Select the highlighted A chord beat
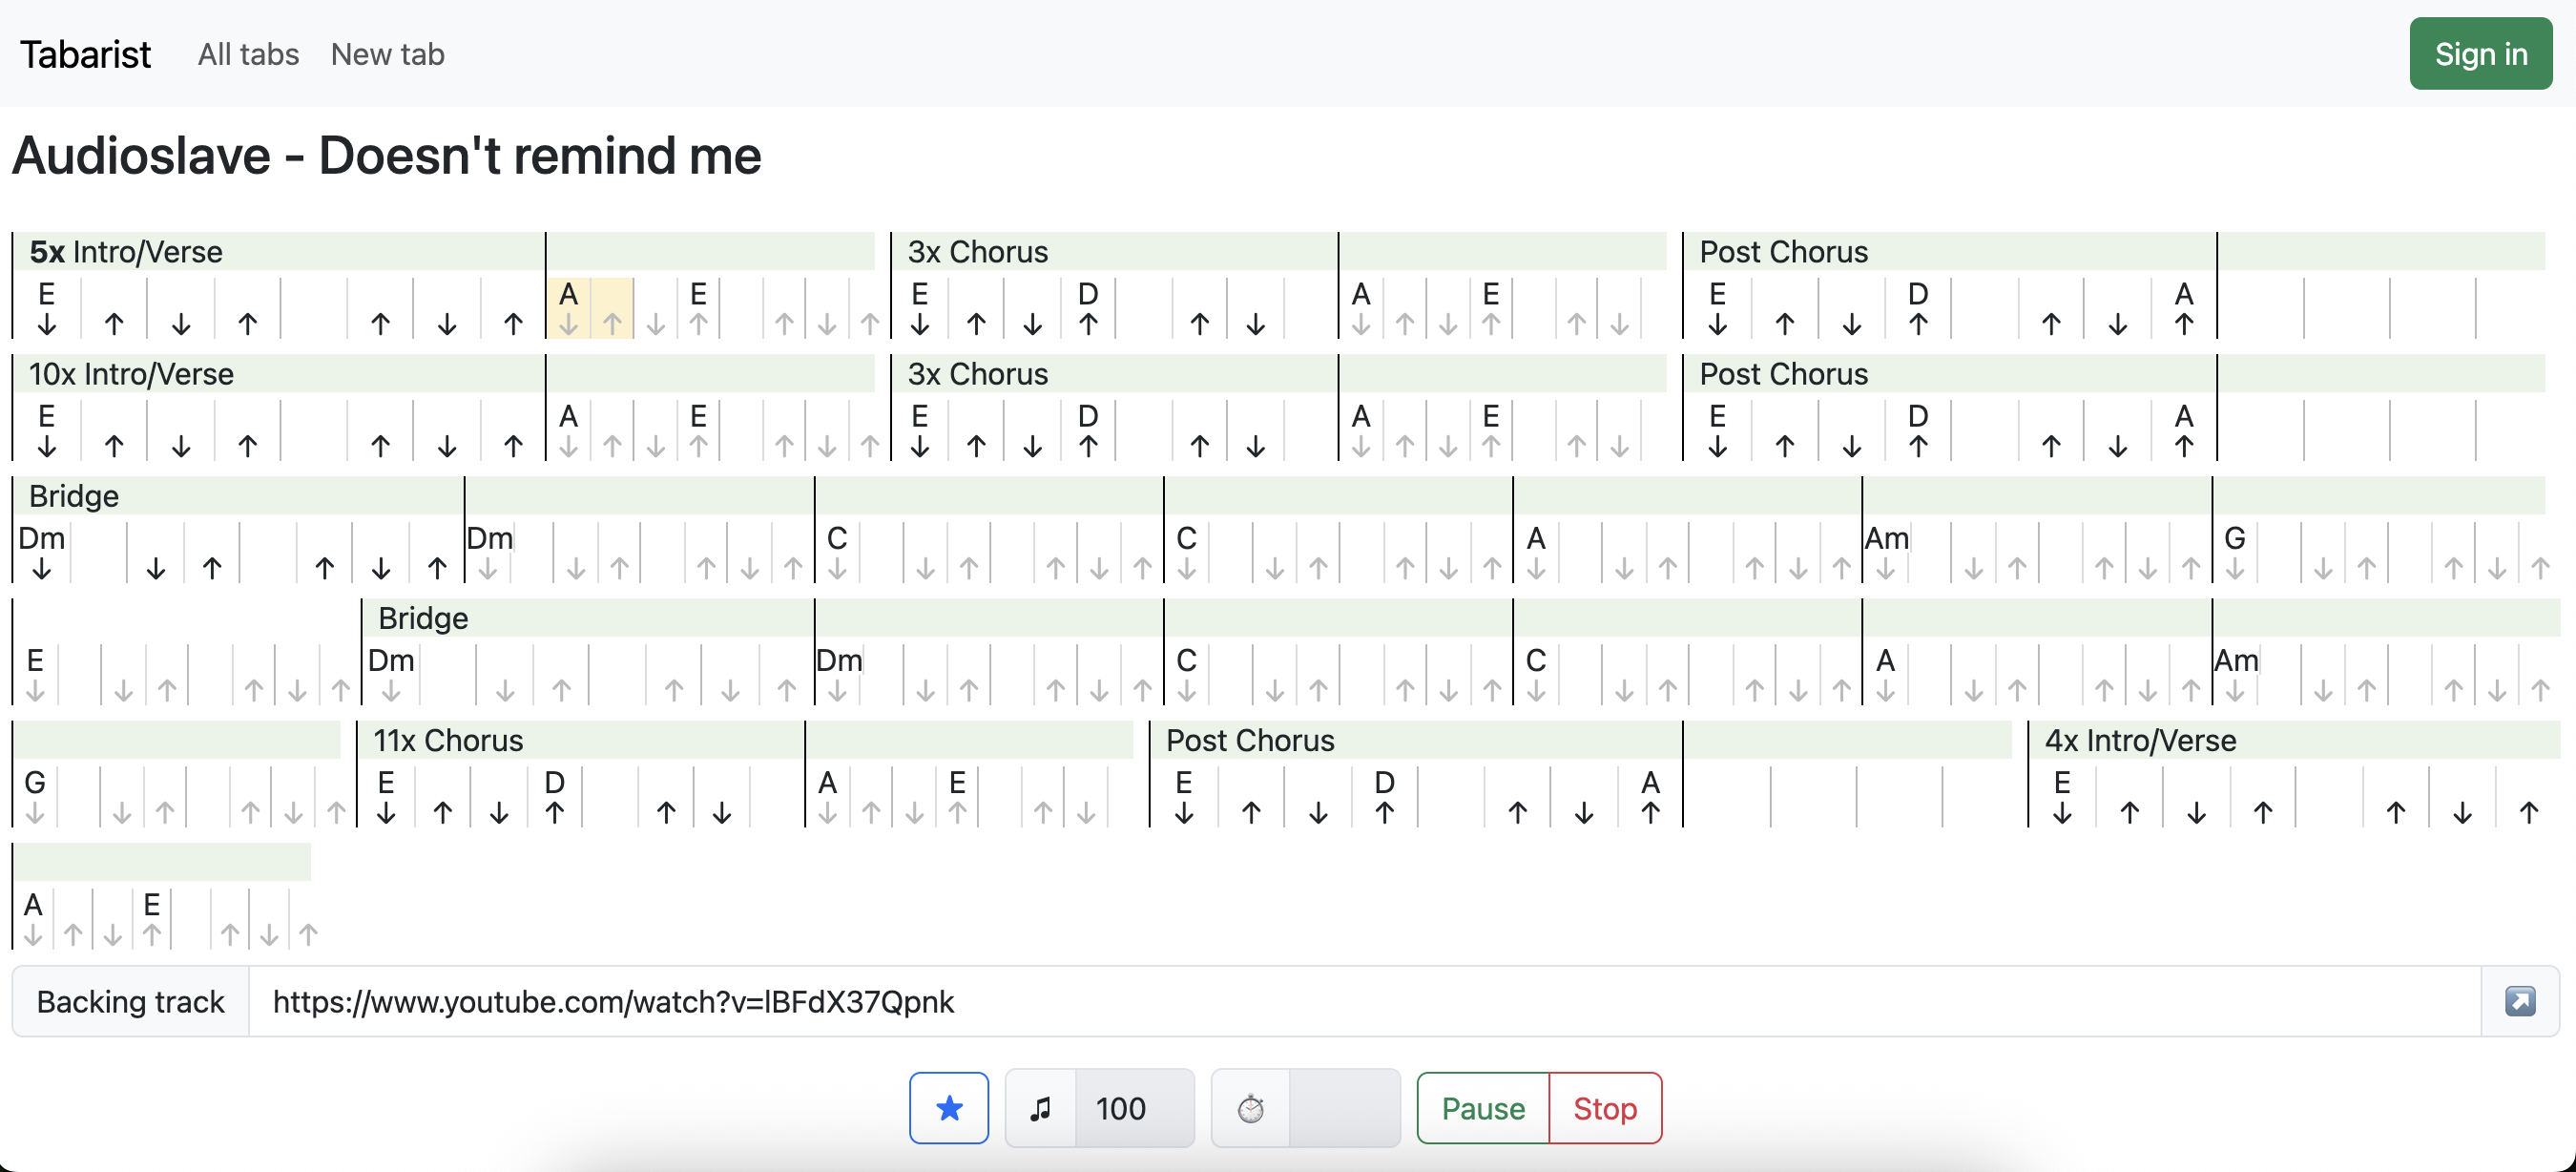 (568, 308)
